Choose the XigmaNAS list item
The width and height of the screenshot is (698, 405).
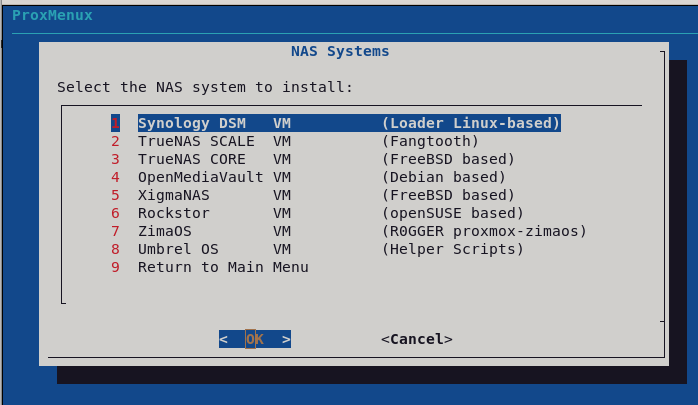[x=174, y=195]
